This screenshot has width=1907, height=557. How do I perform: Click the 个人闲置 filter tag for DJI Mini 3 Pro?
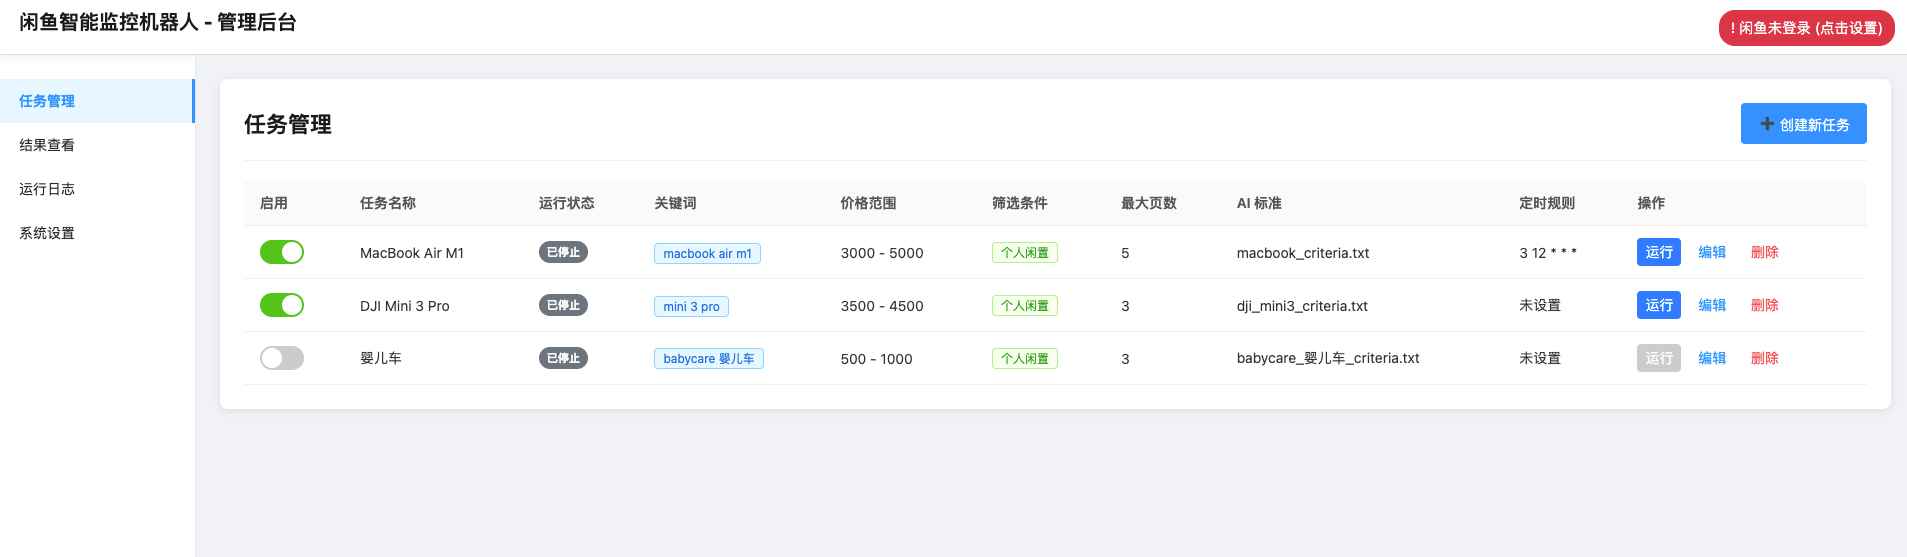pos(1024,306)
